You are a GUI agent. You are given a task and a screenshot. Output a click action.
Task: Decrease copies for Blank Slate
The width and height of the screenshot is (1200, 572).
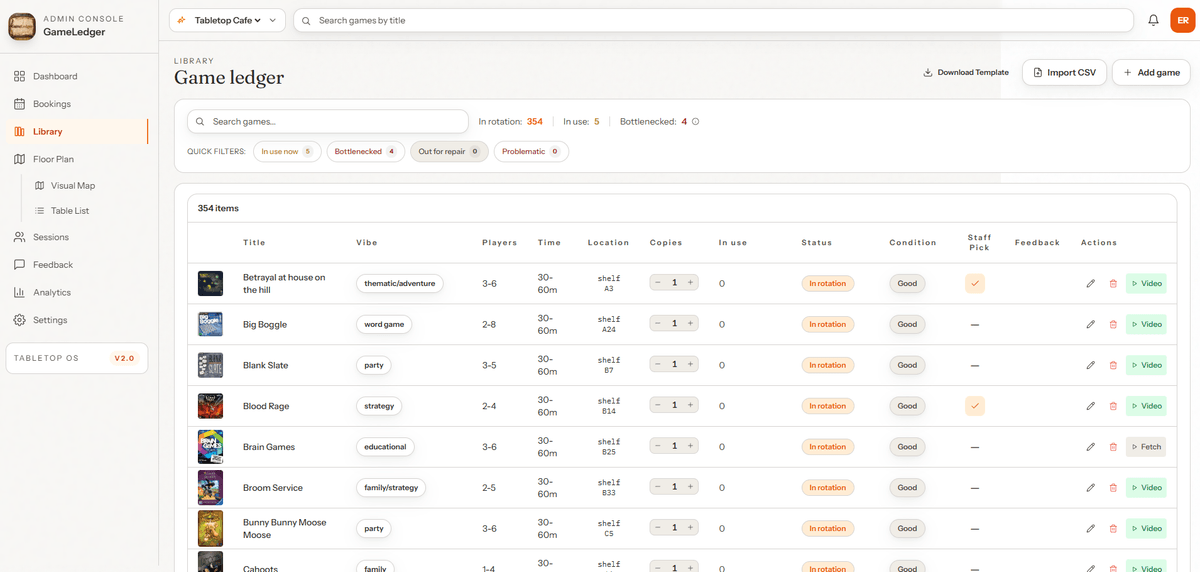657,365
